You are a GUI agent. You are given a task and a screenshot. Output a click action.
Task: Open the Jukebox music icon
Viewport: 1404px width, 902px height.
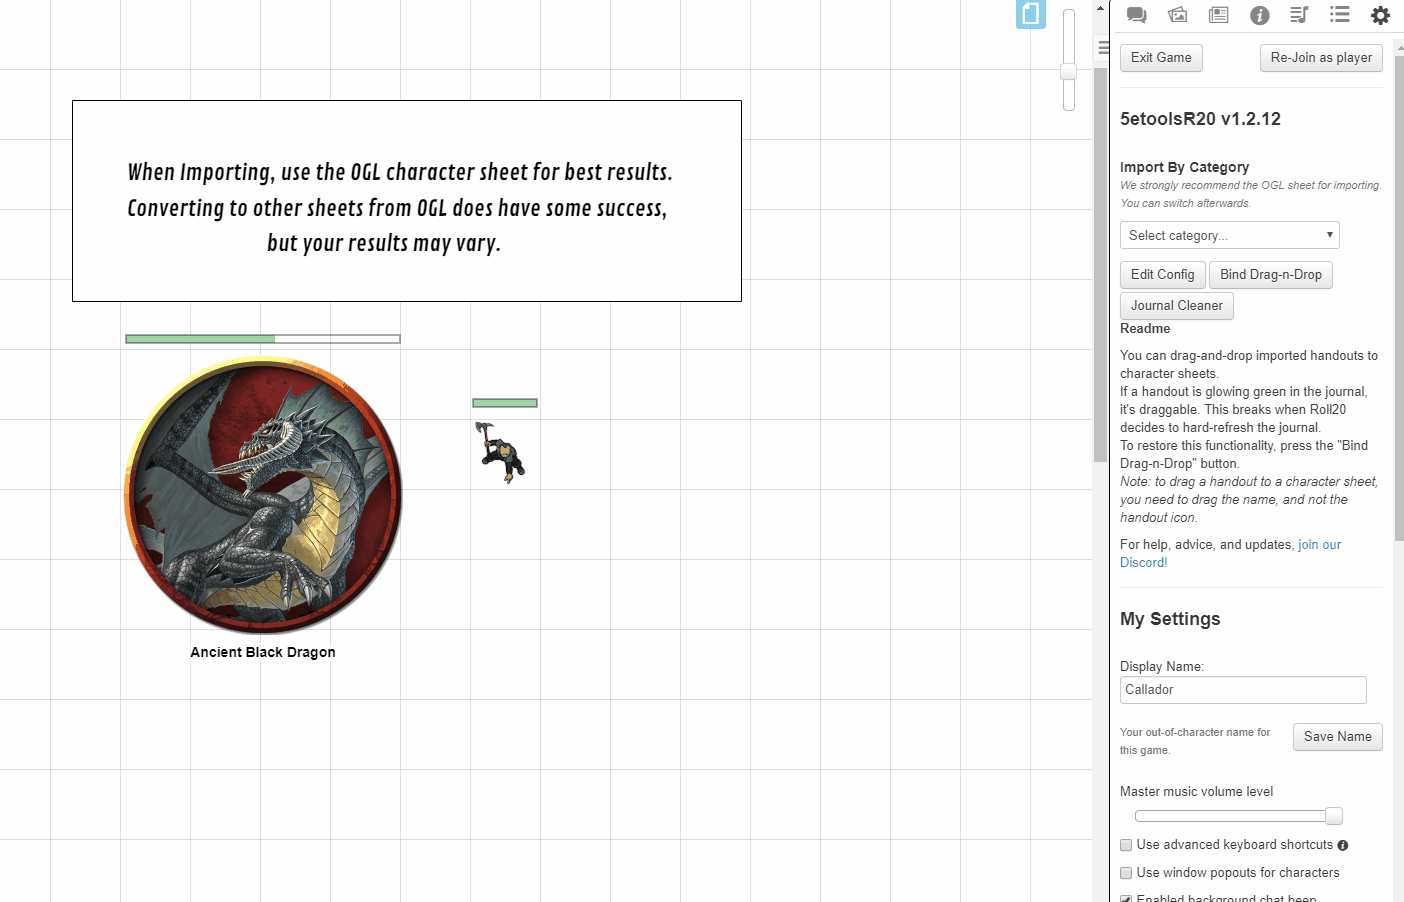(x=1299, y=15)
